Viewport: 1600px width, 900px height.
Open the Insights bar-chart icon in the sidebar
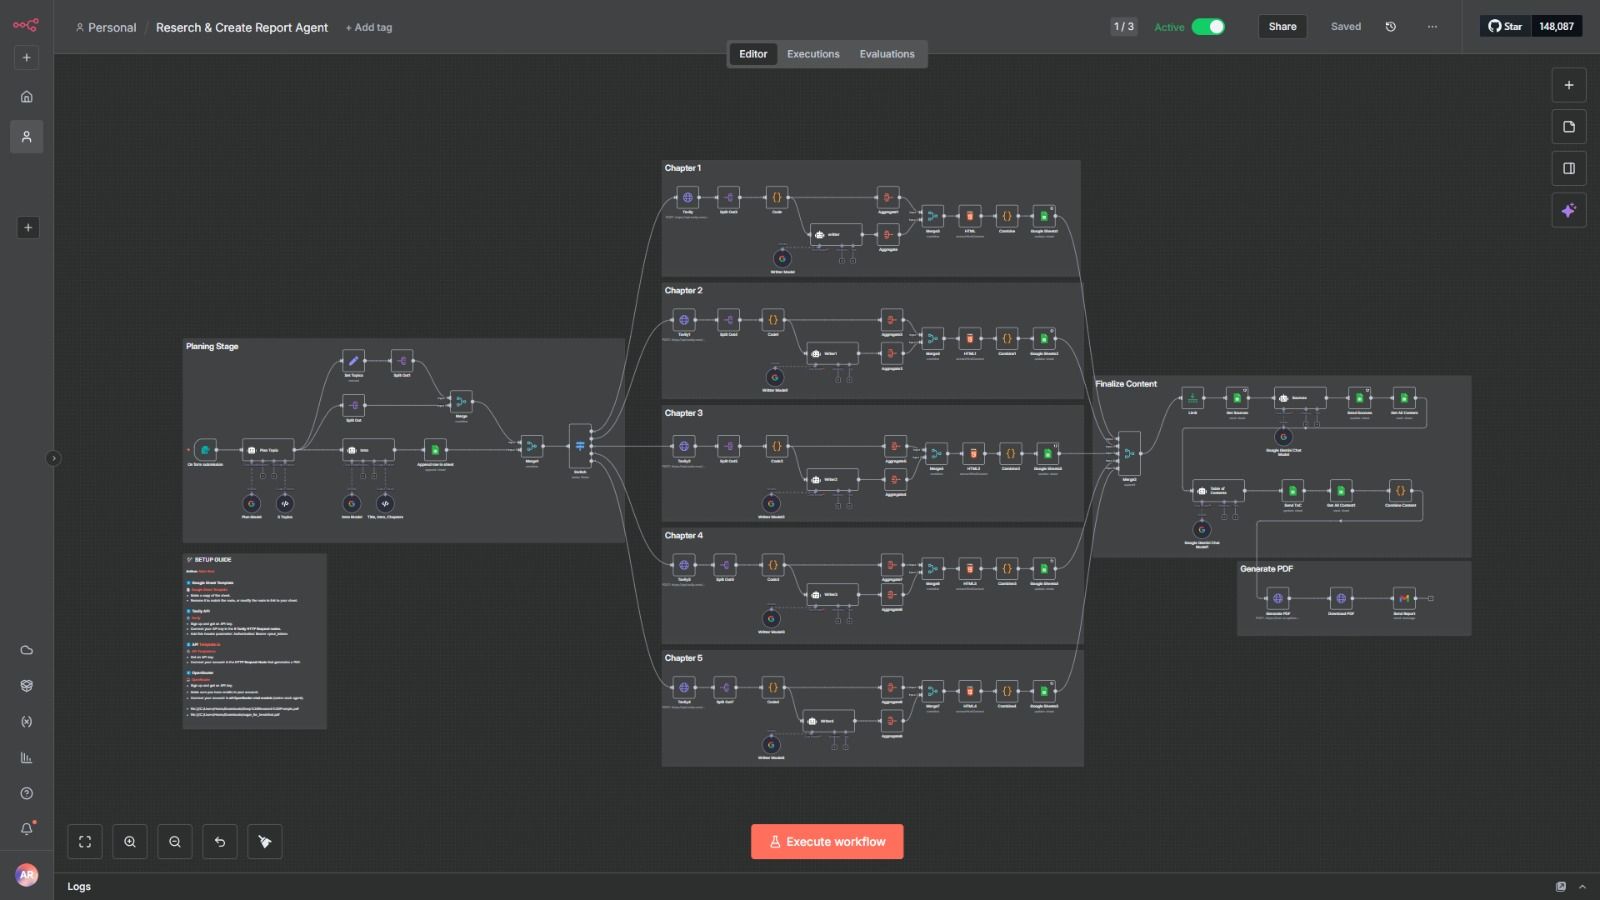click(27, 758)
